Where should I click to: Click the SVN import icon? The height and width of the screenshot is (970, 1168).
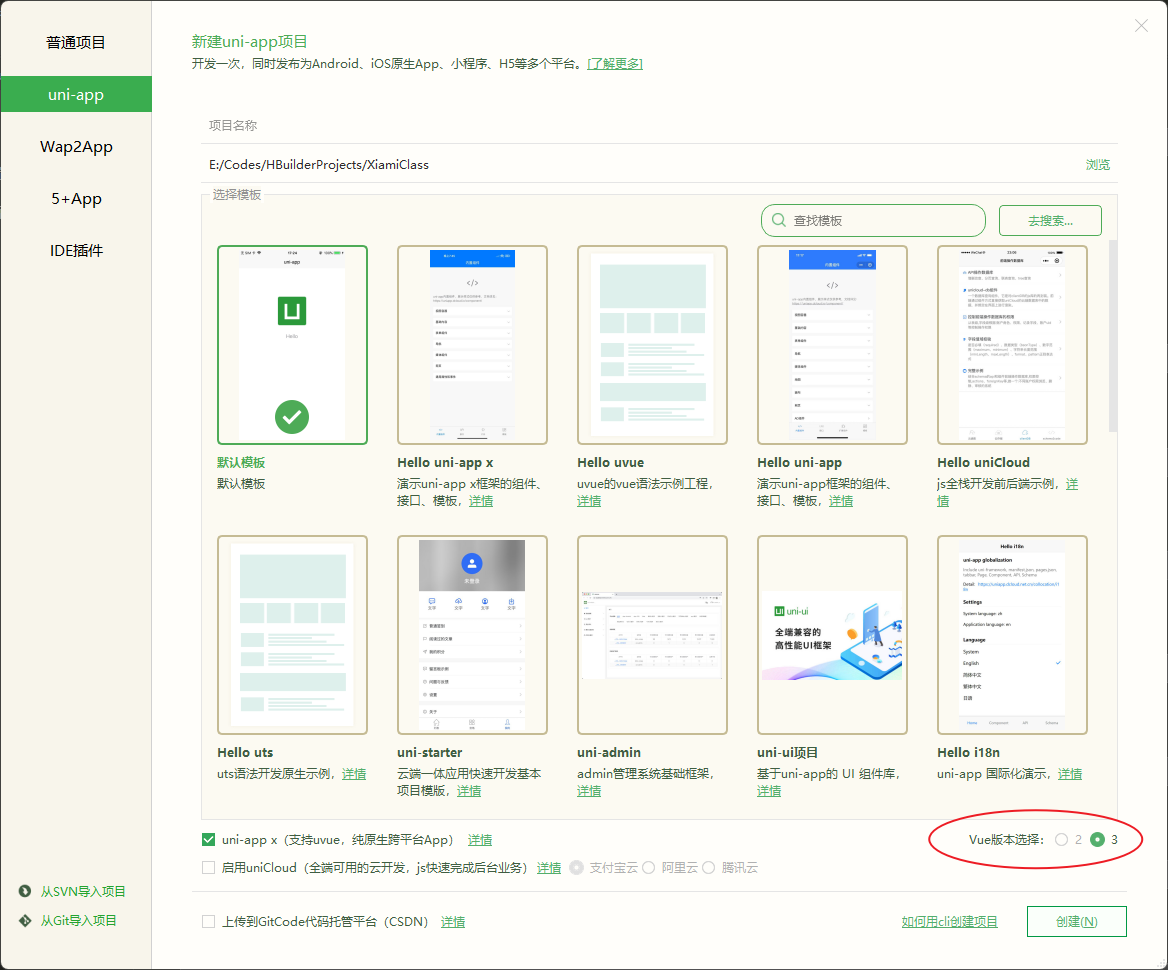25,891
